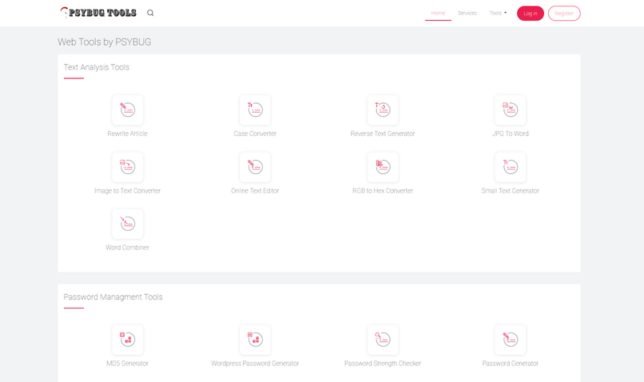Click the Log in button
This screenshot has width=644, height=382.
(530, 13)
